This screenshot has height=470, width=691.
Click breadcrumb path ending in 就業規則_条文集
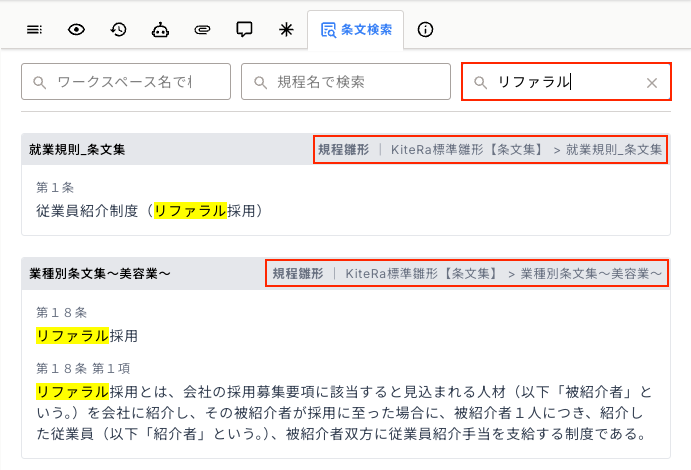[x=490, y=150]
